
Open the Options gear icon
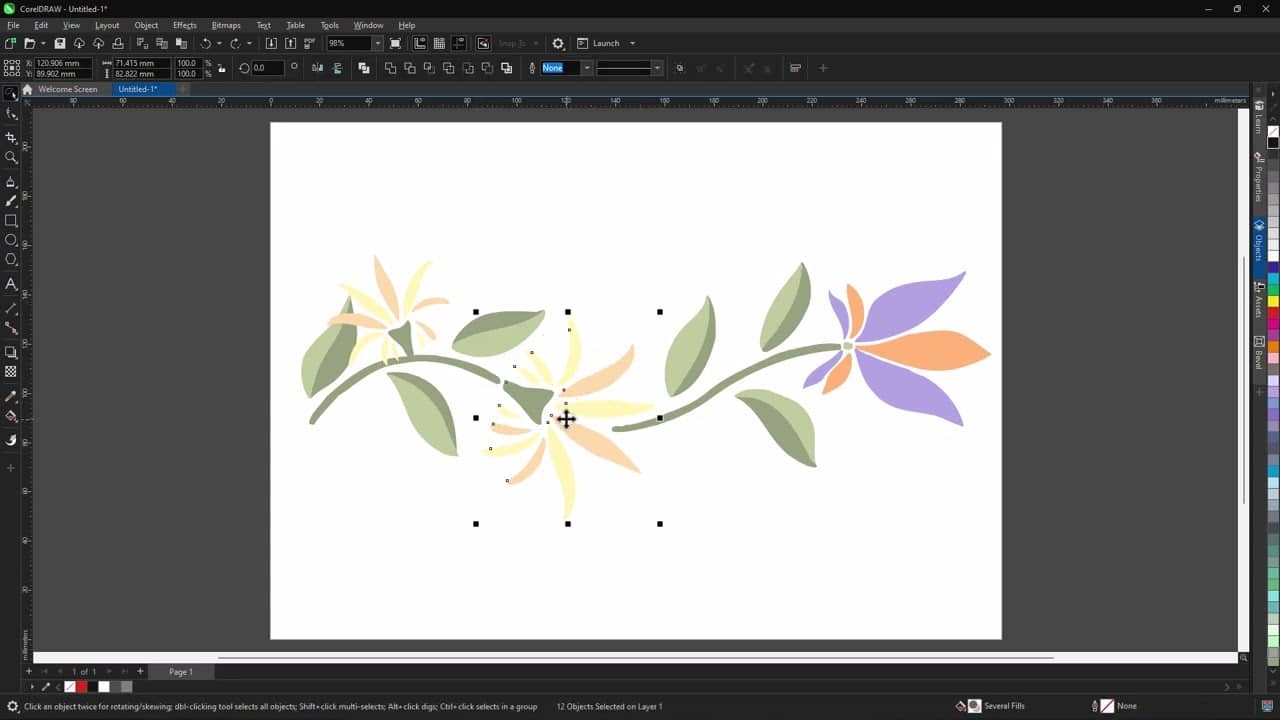click(x=558, y=43)
